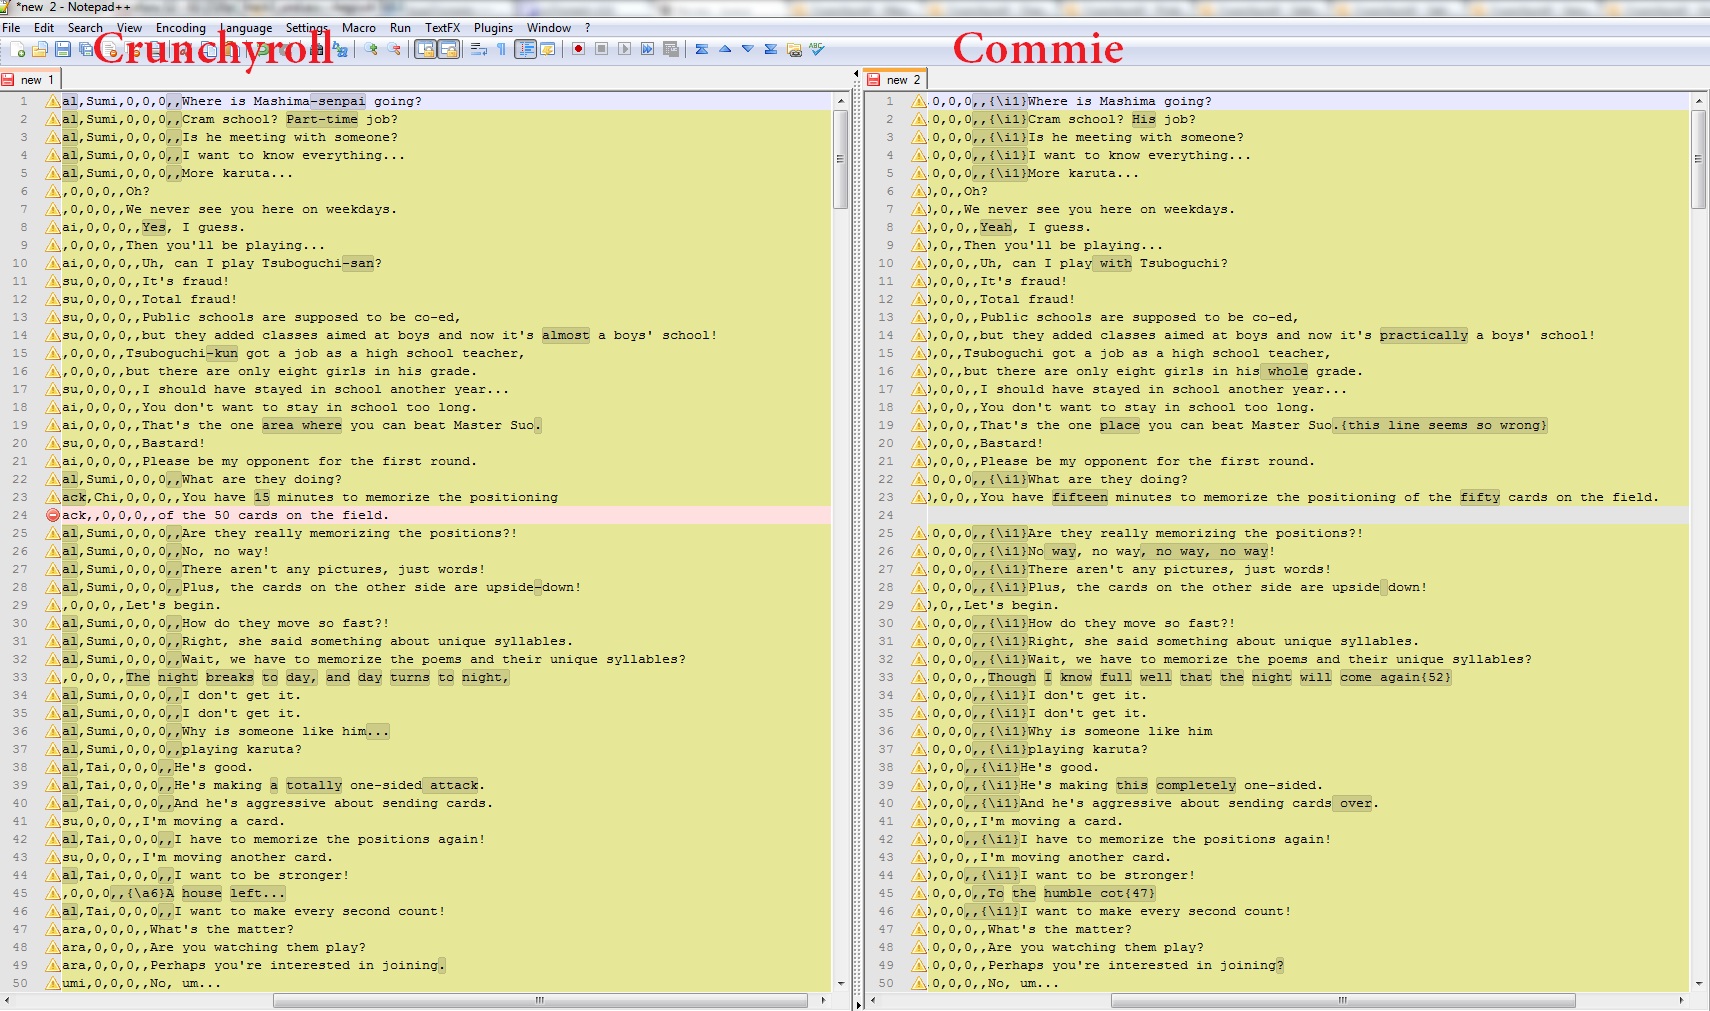Click left pane vertical scrollbar thumb
The image size is (1710, 1011).
pyautogui.click(x=840, y=158)
